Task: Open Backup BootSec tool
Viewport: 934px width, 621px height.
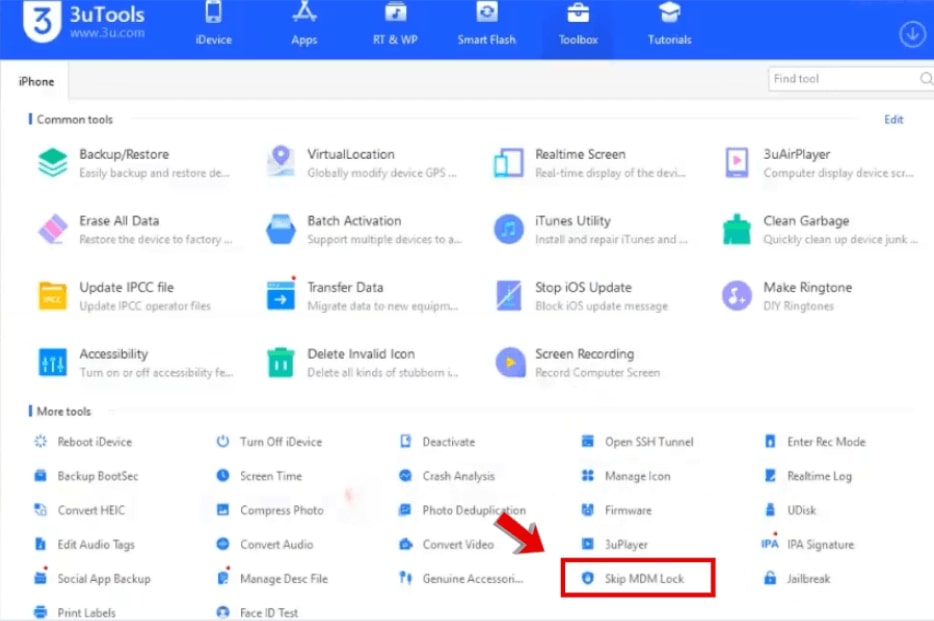Action: pos(86,476)
